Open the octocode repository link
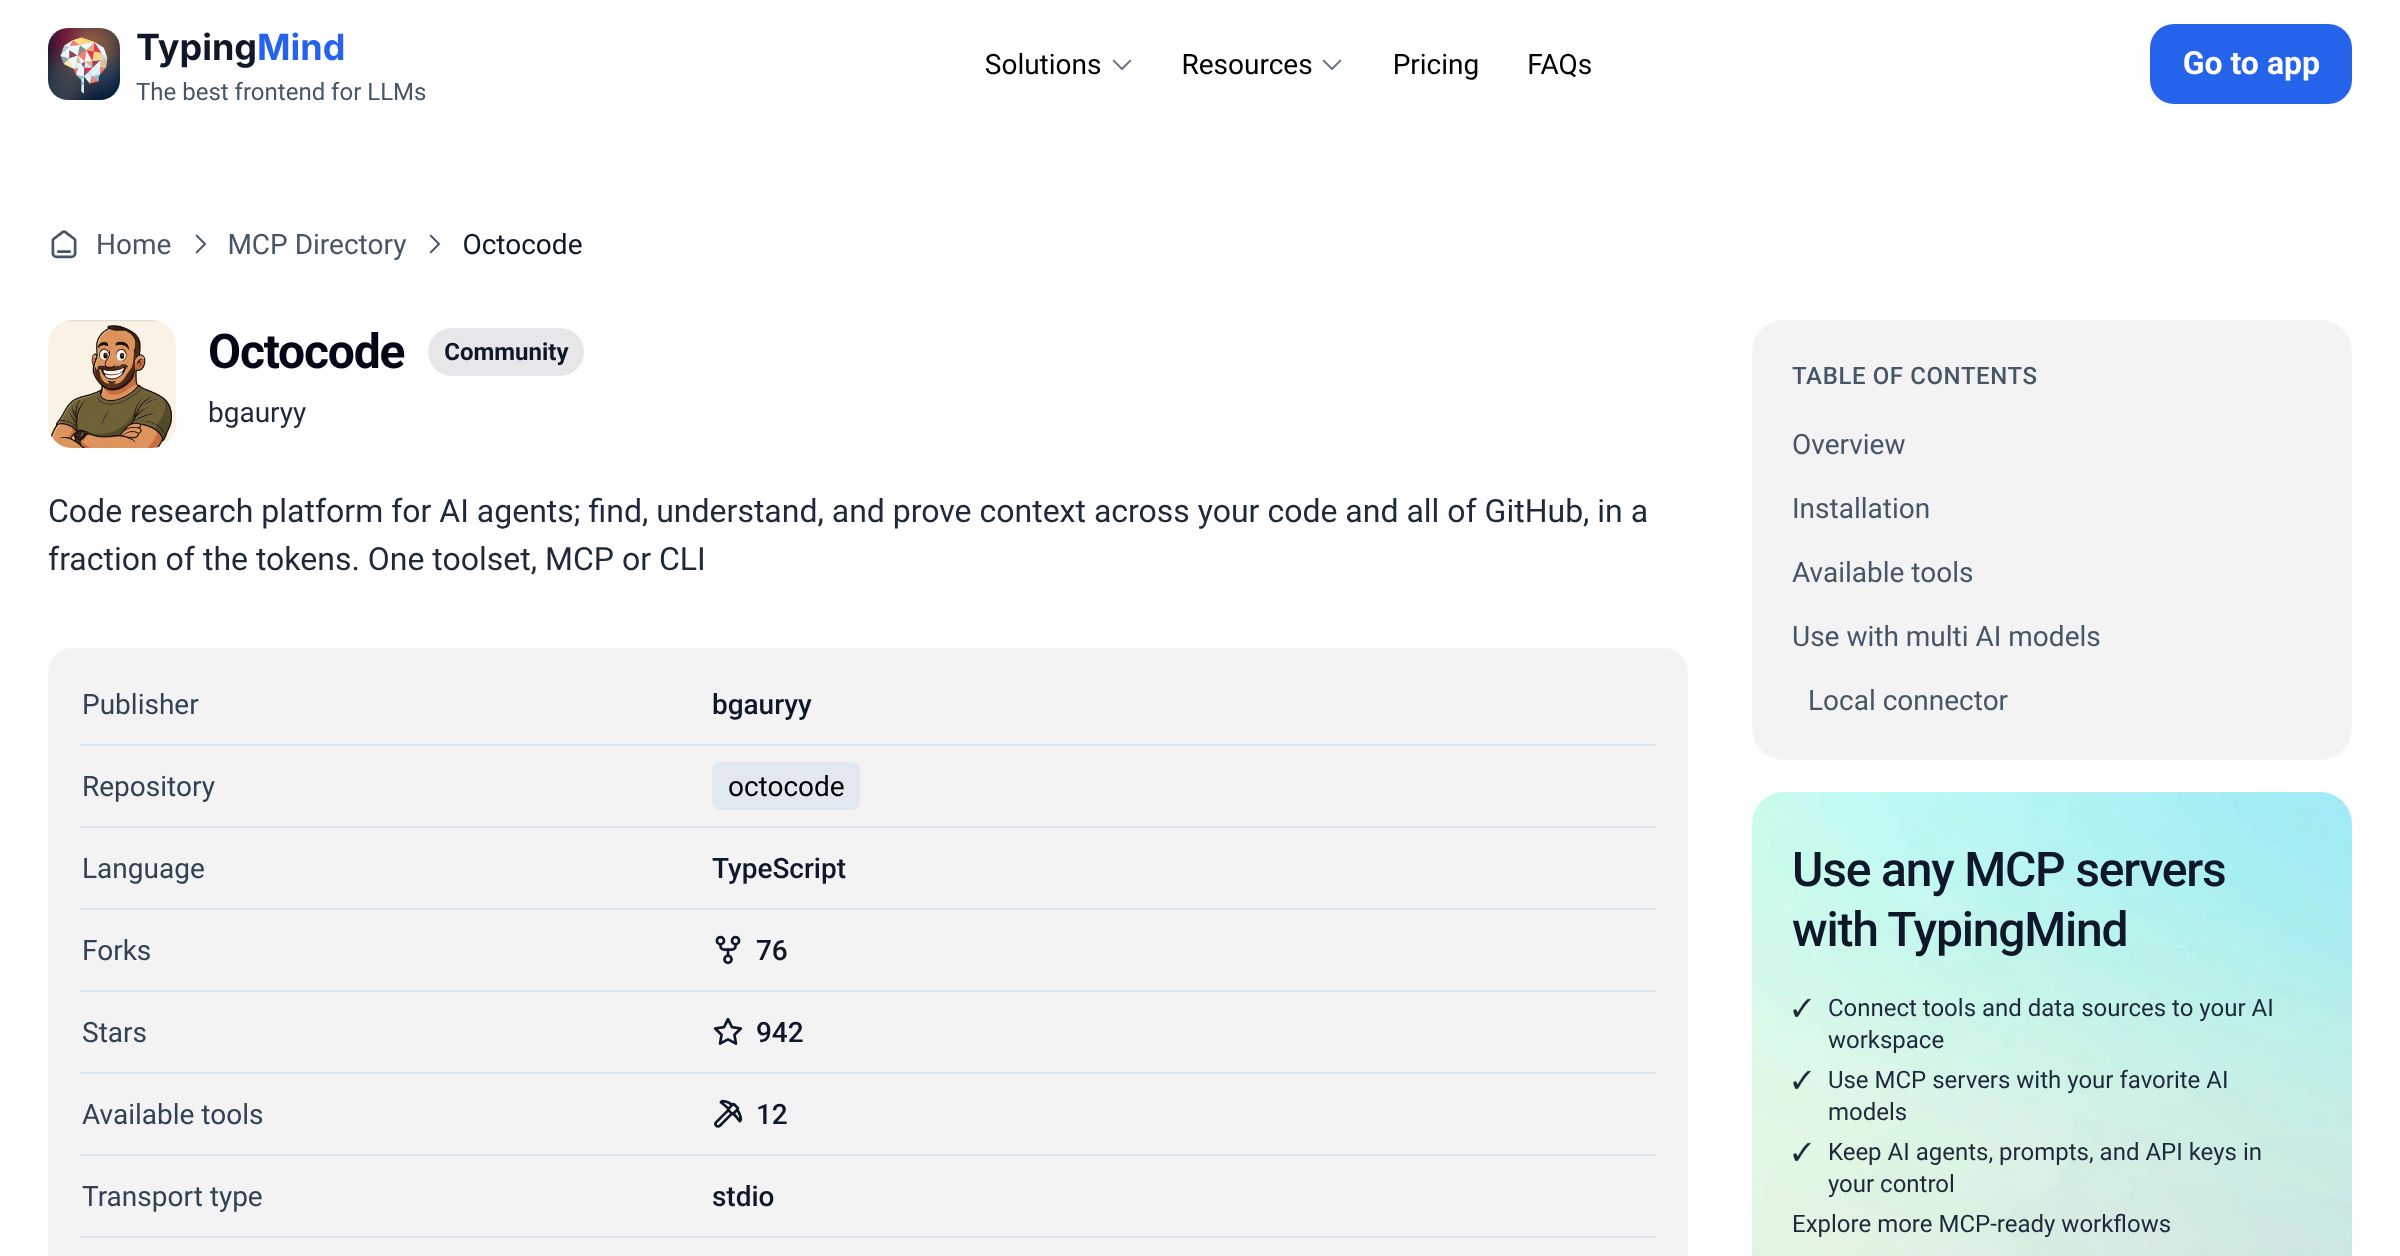This screenshot has height=1256, width=2400. pos(786,786)
